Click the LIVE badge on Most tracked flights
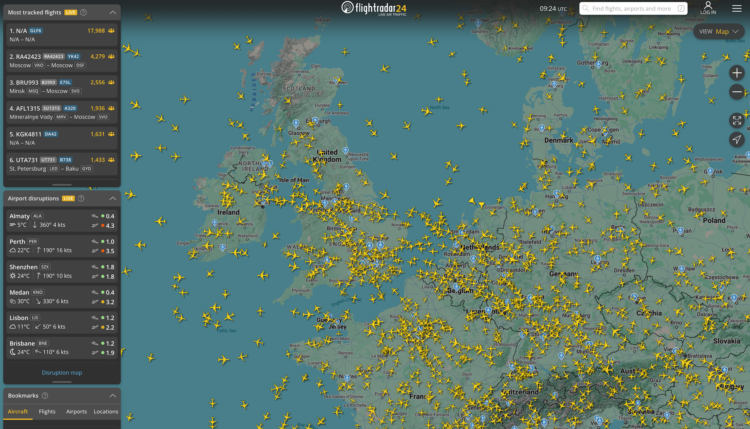 (x=71, y=12)
